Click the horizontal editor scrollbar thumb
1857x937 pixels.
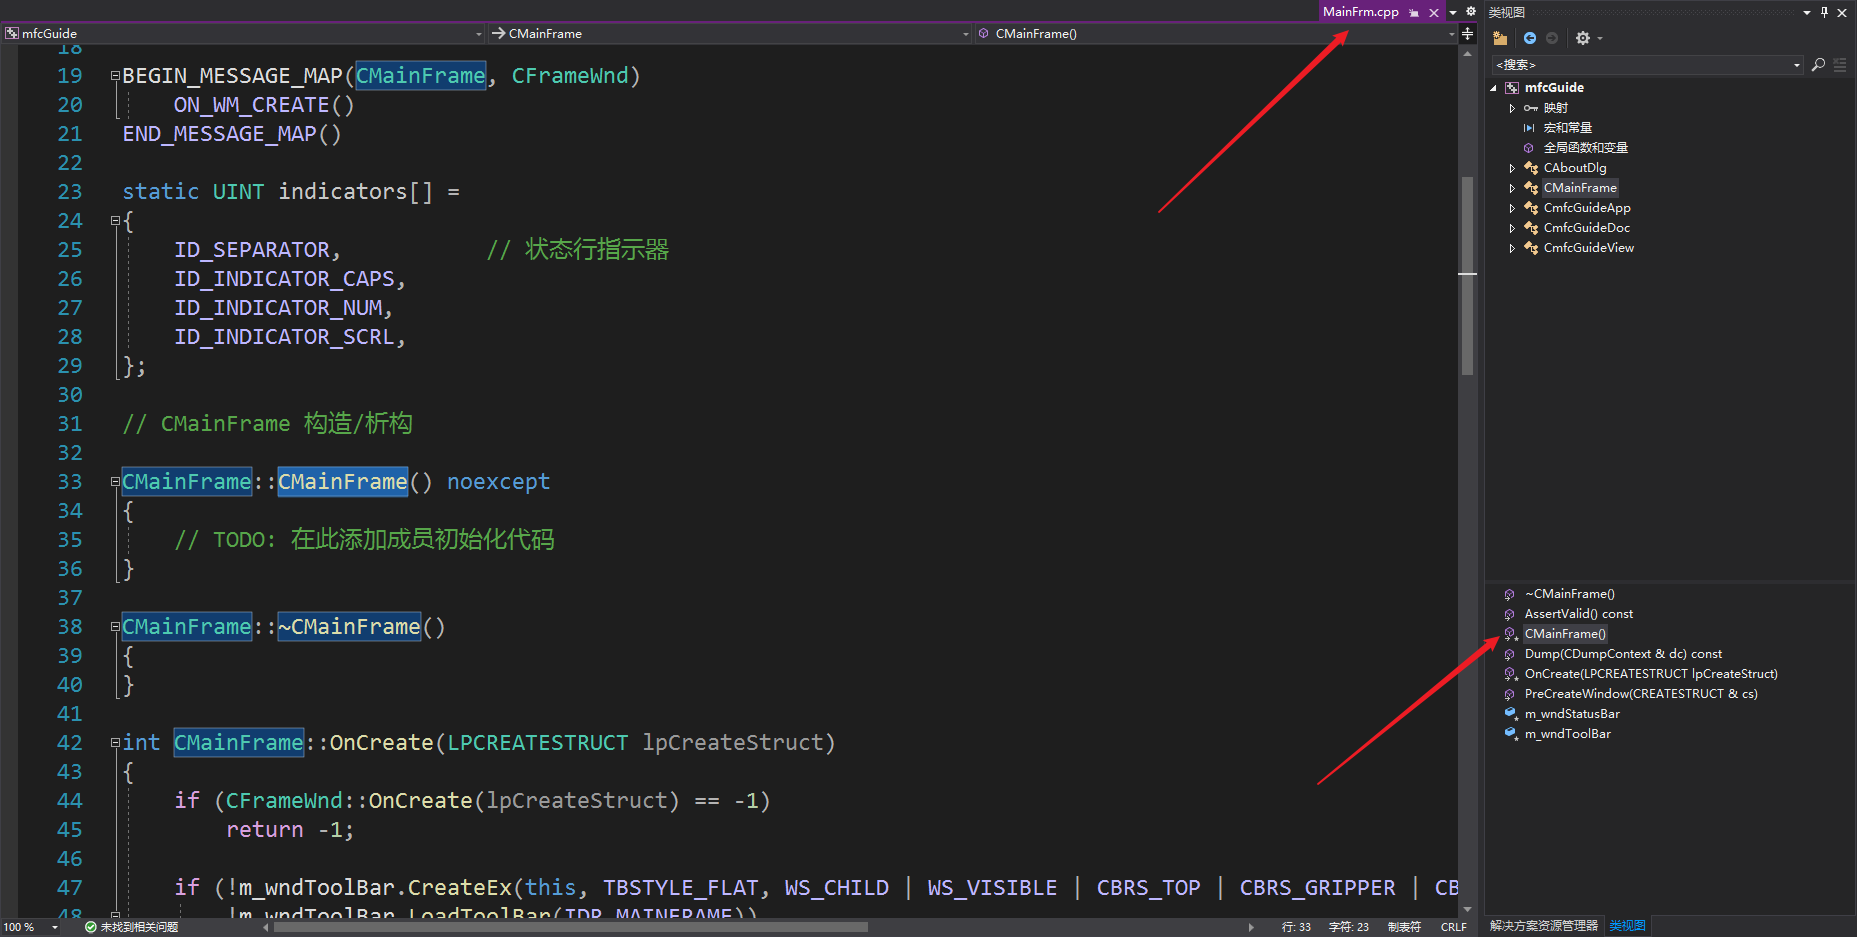coord(570,927)
